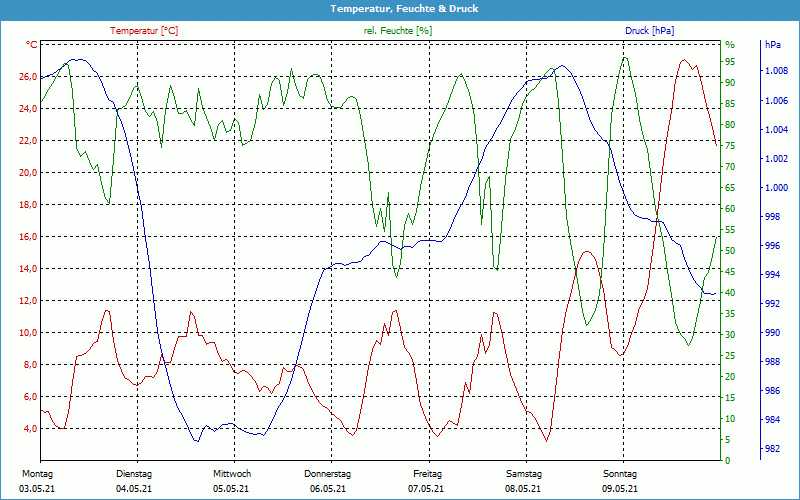Click the 26,0 temperature axis value
Image resolution: width=800 pixels, height=500 pixels.
(28, 77)
